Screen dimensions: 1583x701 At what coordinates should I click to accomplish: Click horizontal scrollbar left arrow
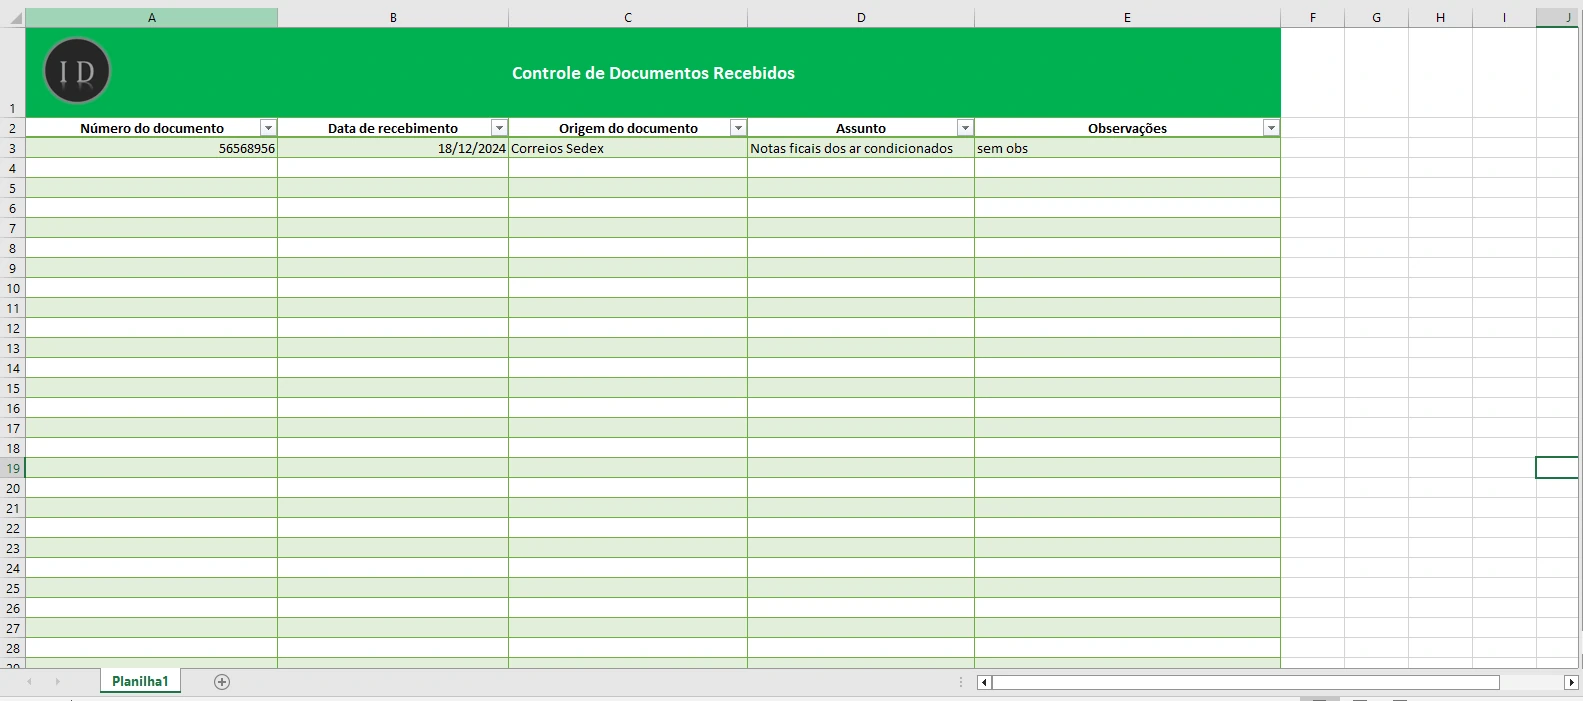pyautogui.click(x=984, y=682)
